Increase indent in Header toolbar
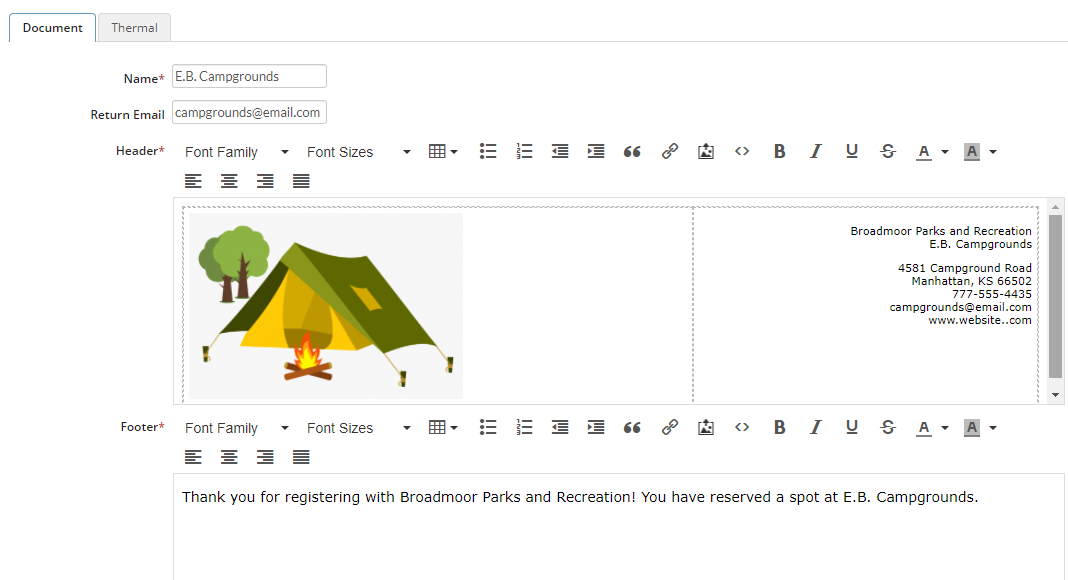 point(596,151)
